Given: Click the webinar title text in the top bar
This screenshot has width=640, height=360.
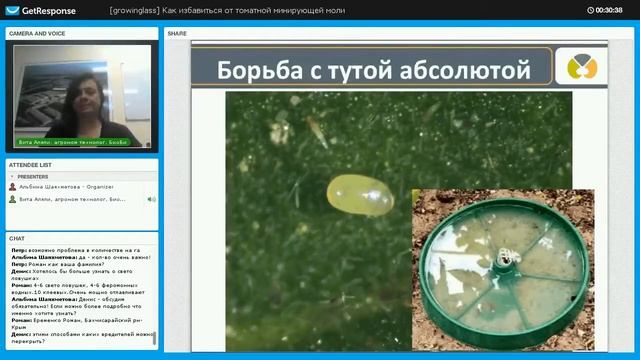Looking at the screenshot, I should (227, 11).
